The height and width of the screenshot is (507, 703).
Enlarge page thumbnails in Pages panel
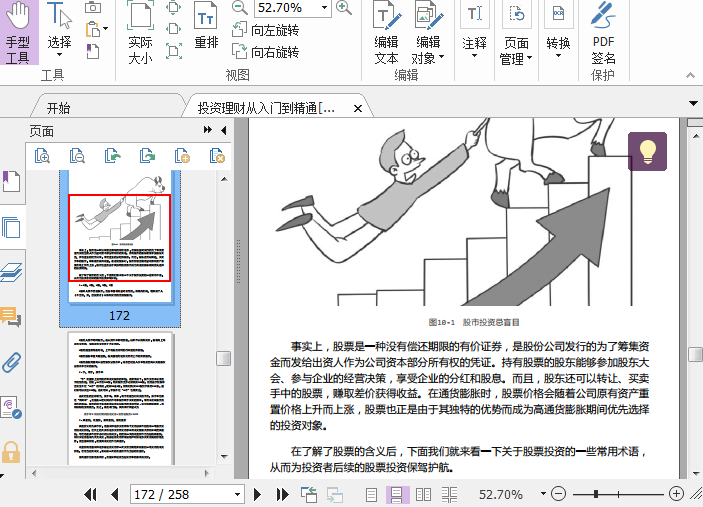coord(42,155)
